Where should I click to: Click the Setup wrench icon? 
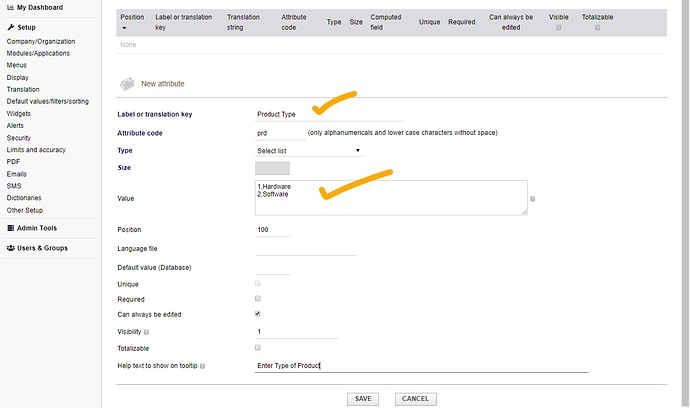10,27
